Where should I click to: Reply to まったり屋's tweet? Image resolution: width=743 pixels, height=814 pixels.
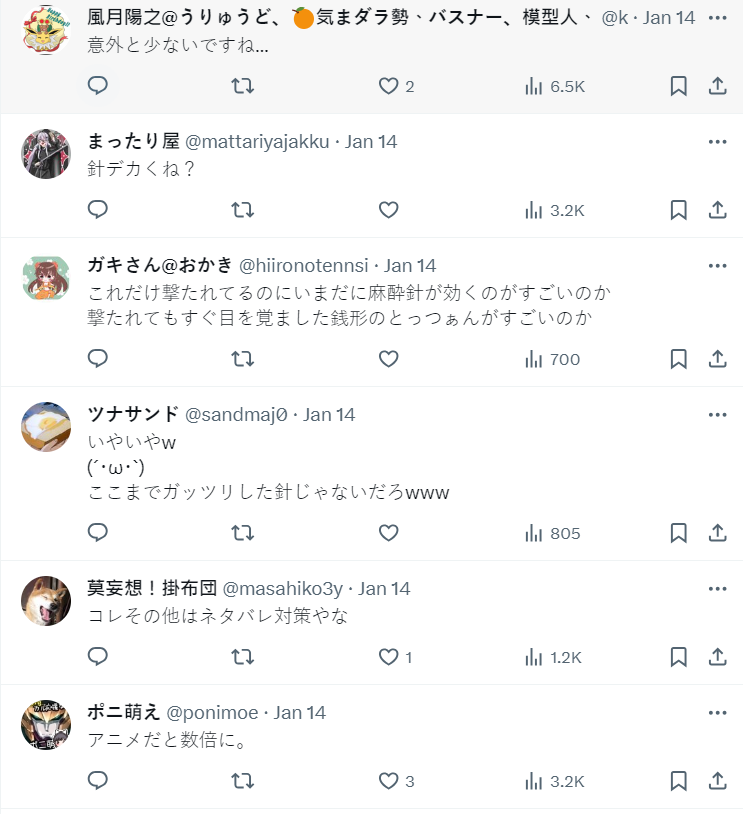coord(98,210)
